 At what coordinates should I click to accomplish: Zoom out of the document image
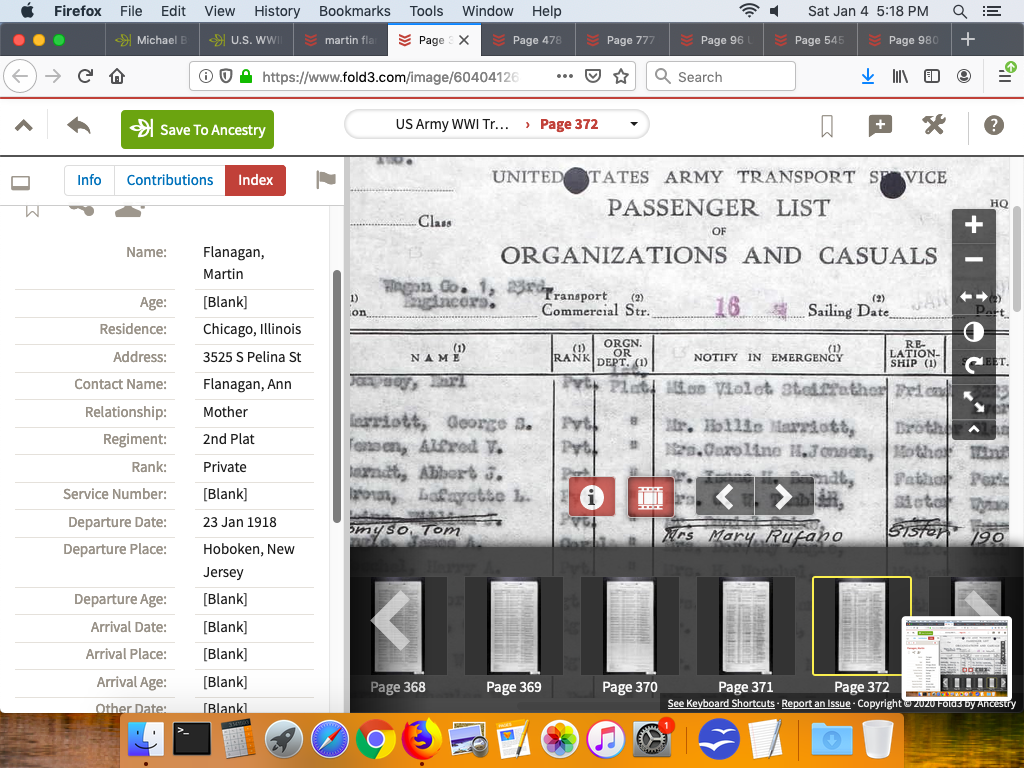click(973, 260)
